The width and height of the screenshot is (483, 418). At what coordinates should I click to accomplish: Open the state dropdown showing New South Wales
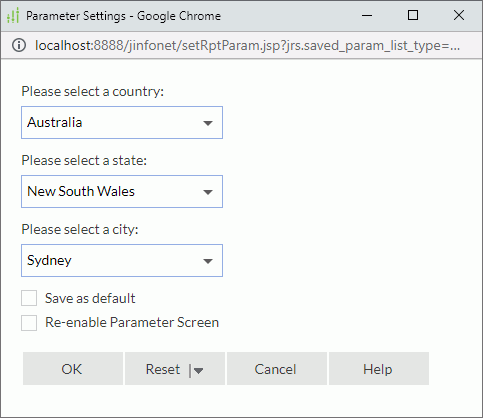point(122,192)
